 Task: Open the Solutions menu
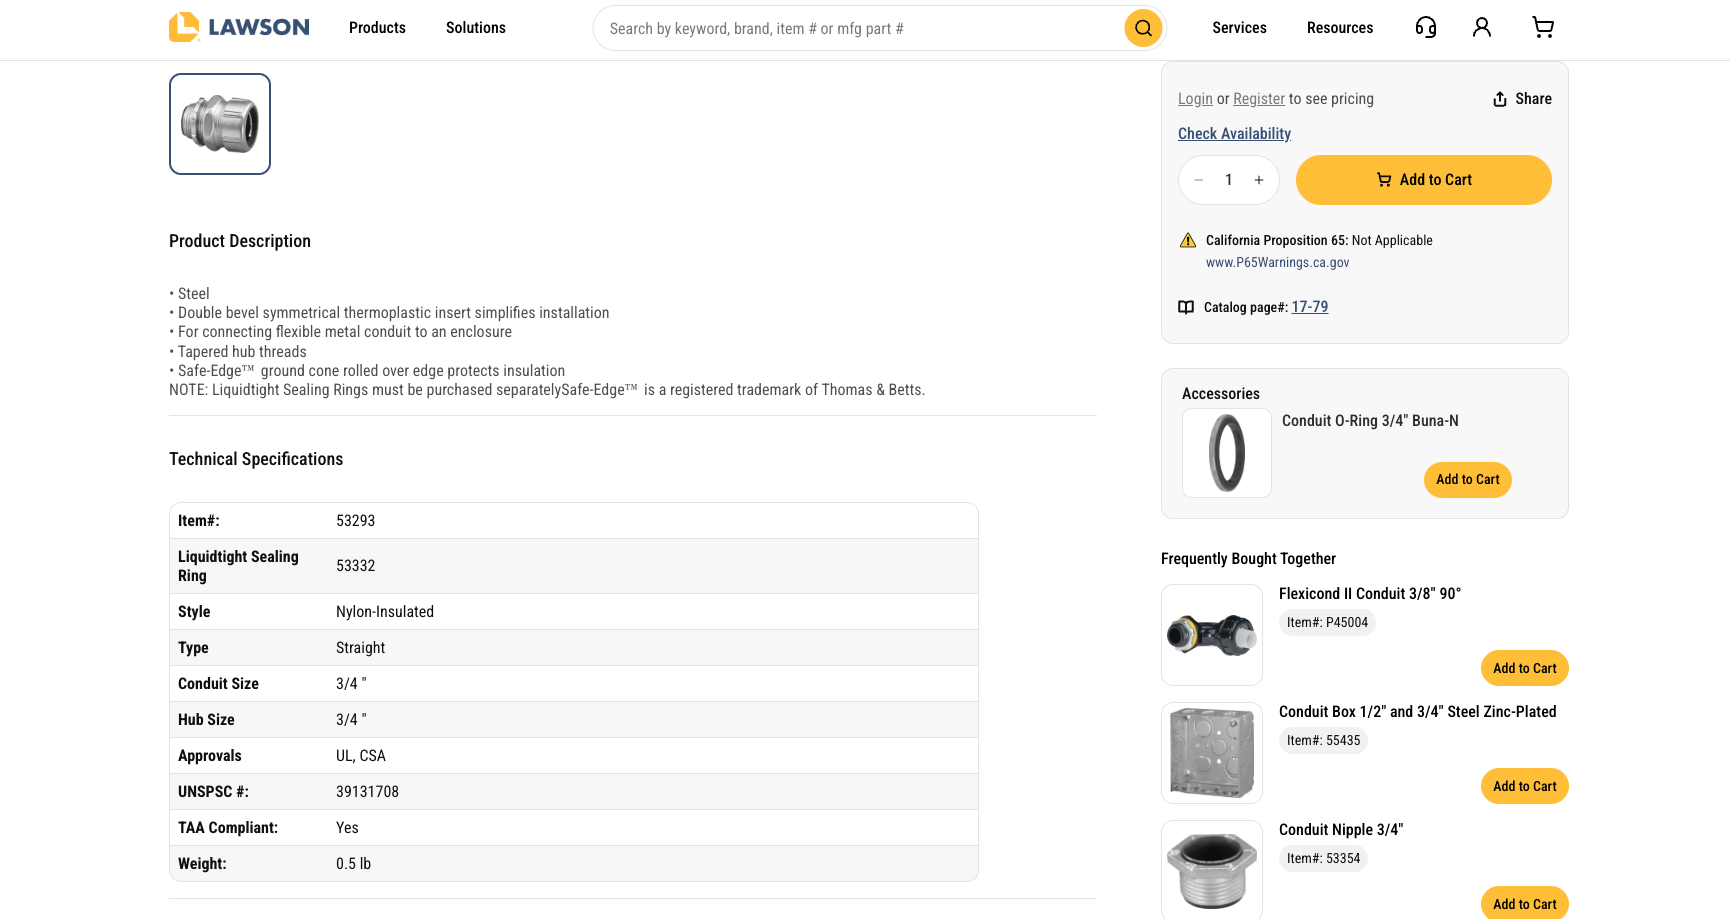point(475,28)
